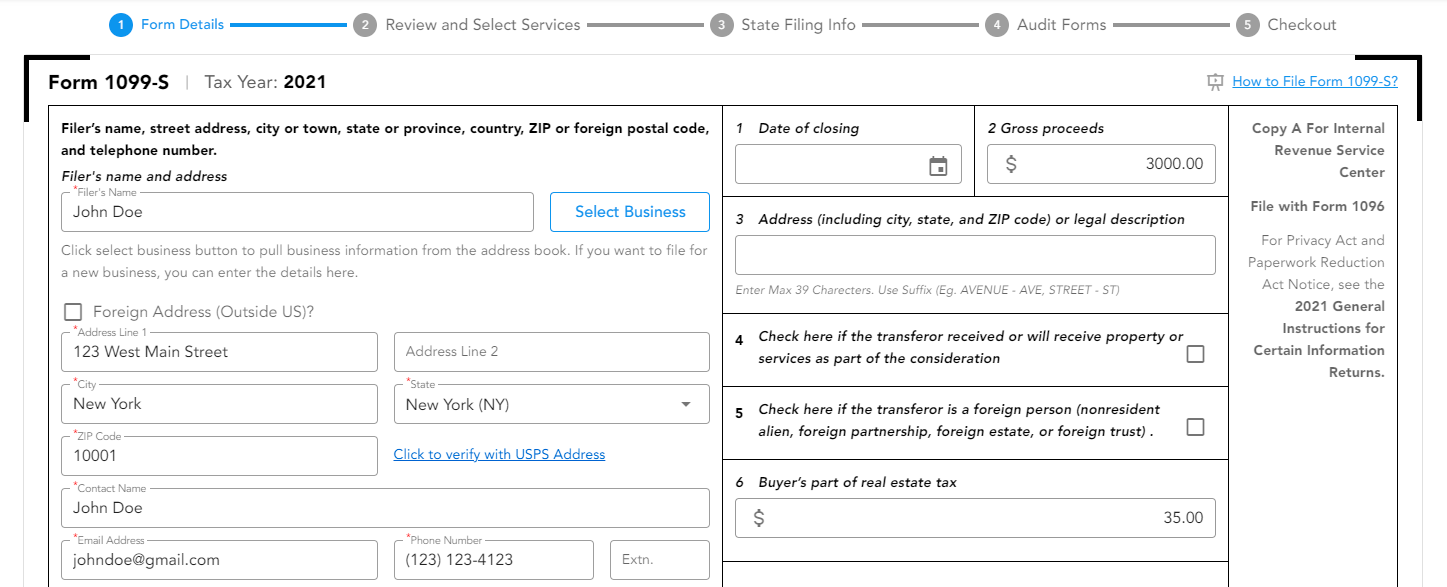Image resolution: width=1447 pixels, height=587 pixels.
Task: Click the Address Line 2 field
Action: pos(551,352)
